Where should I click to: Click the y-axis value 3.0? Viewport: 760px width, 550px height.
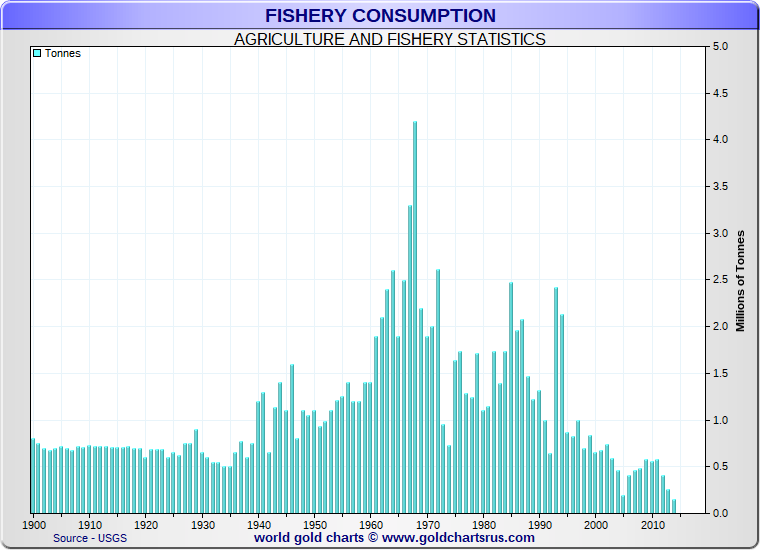pyautogui.click(x=720, y=233)
